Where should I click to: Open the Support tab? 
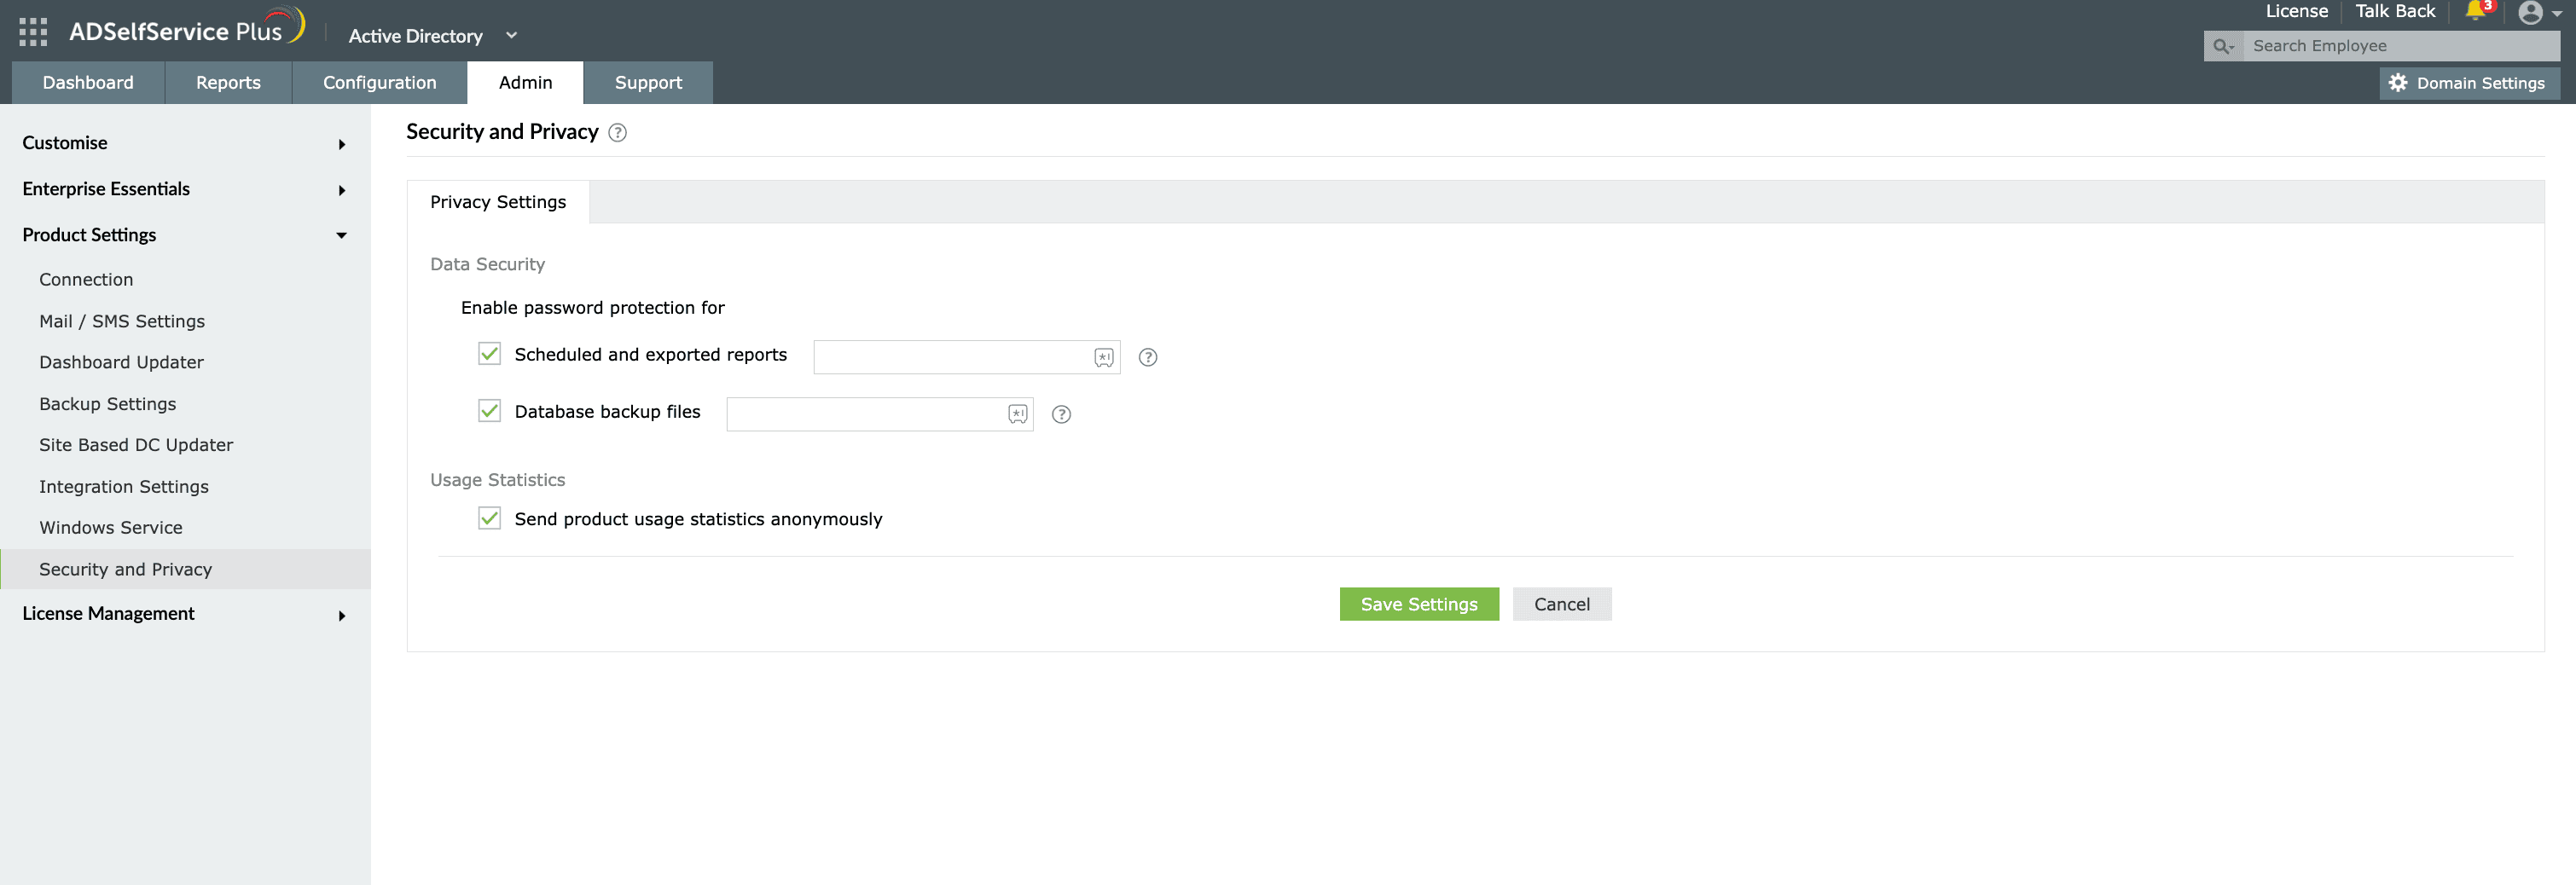pyautogui.click(x=648, y=83)
